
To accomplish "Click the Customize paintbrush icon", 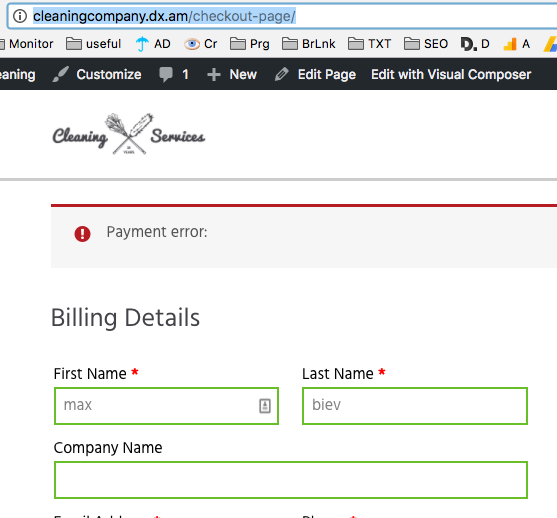I will pyautogui.click(x=60, y=74).
